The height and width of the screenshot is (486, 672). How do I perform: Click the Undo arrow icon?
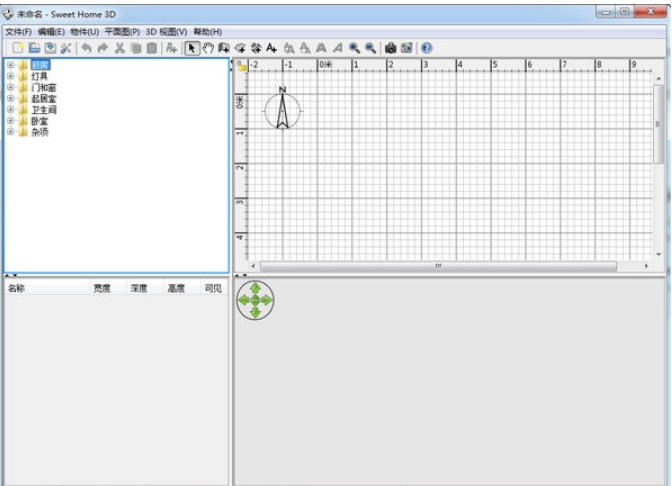(86, 47)
